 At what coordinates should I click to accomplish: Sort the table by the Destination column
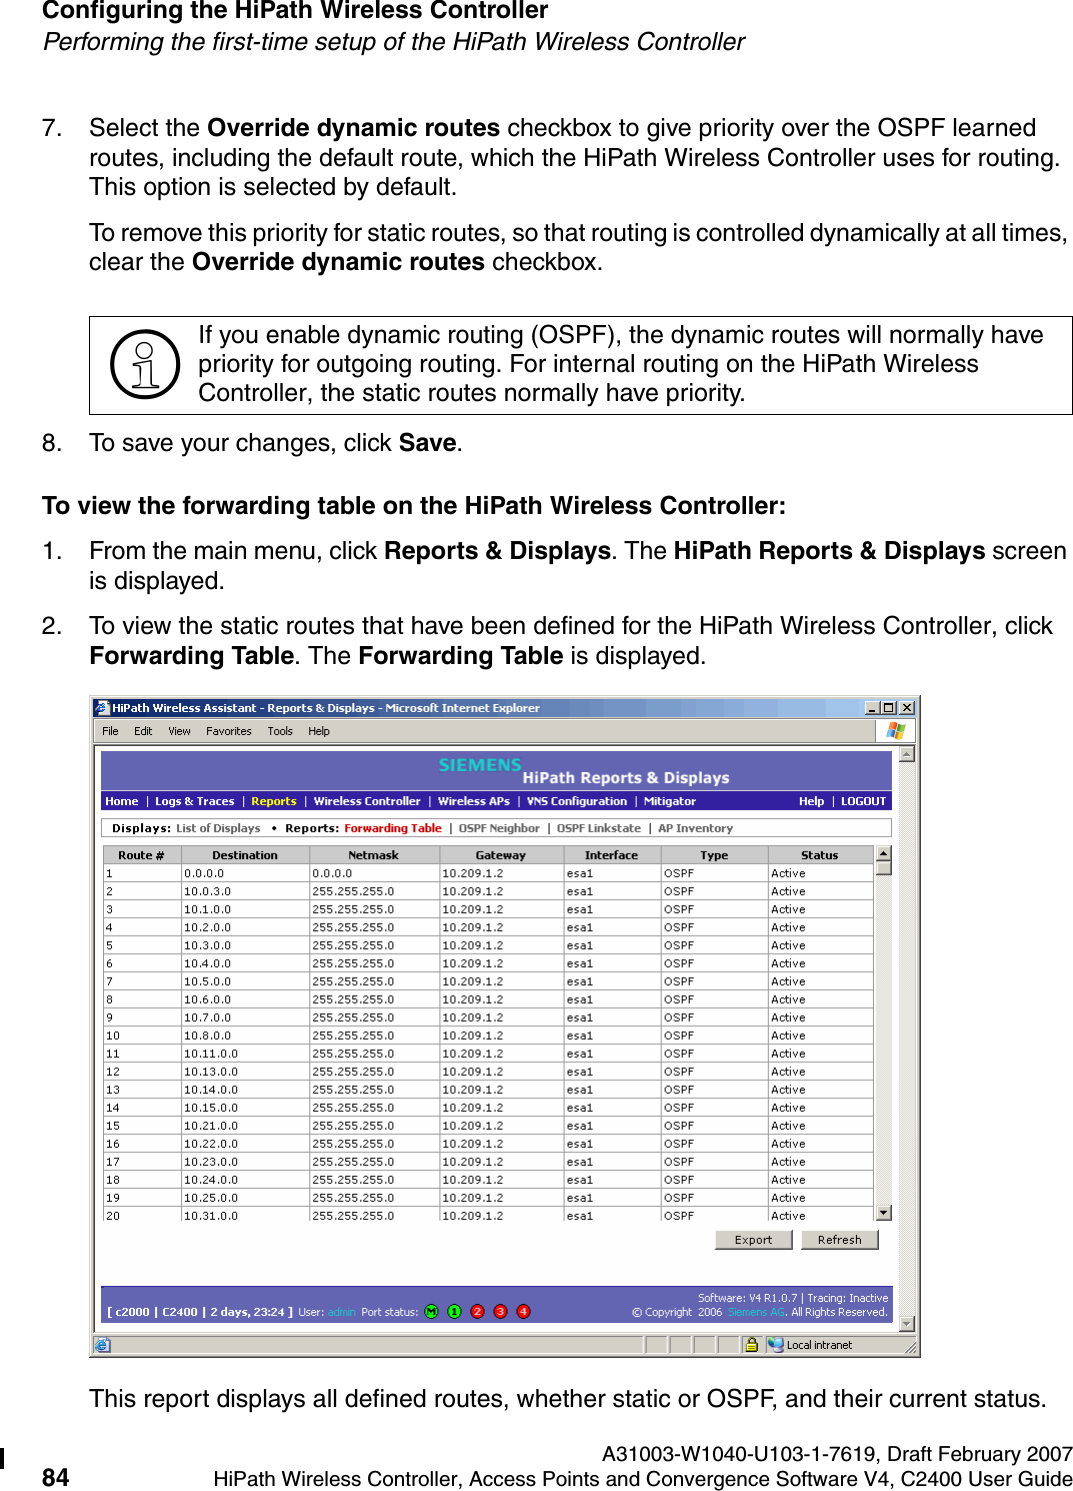244,854
